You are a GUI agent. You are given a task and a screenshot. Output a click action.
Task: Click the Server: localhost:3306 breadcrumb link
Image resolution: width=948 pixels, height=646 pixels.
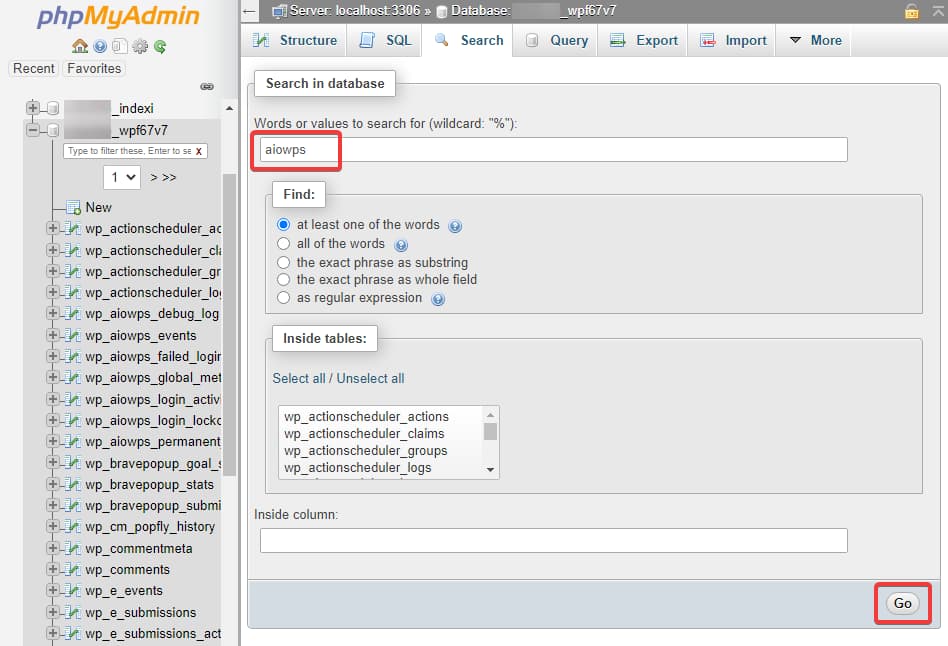click(x=354, y=10)
